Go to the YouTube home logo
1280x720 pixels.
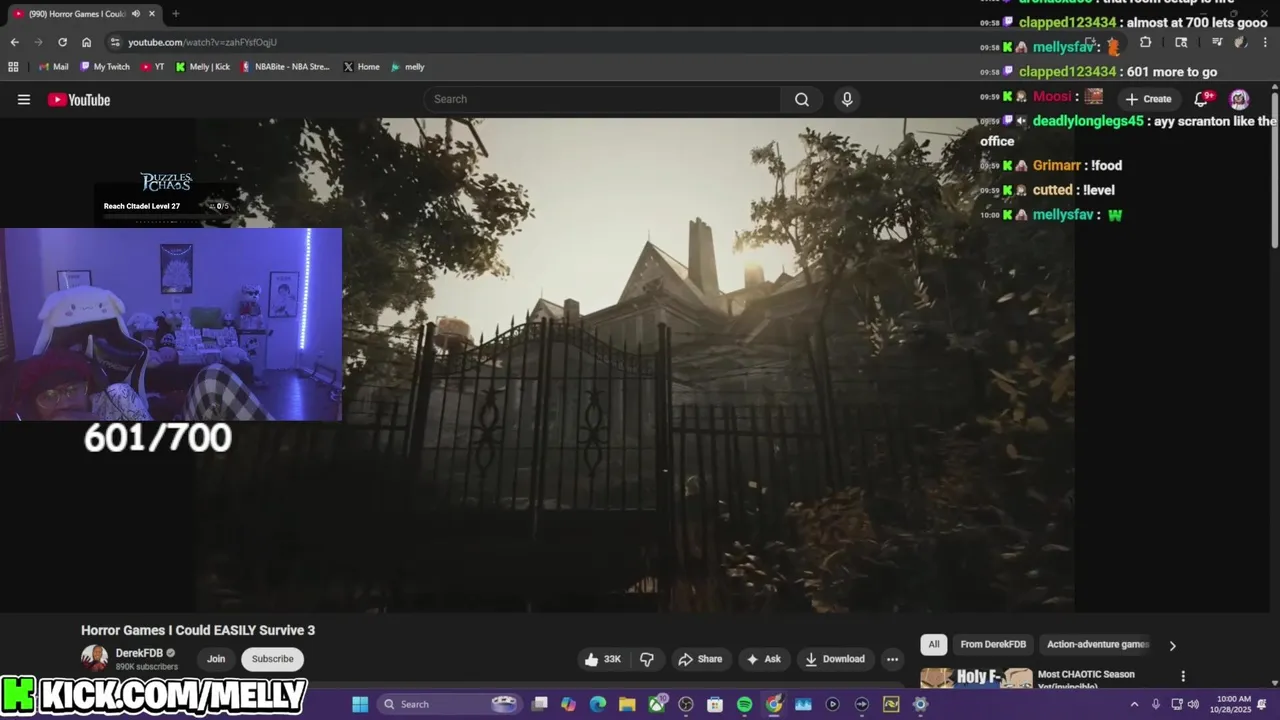pos(78,99)
